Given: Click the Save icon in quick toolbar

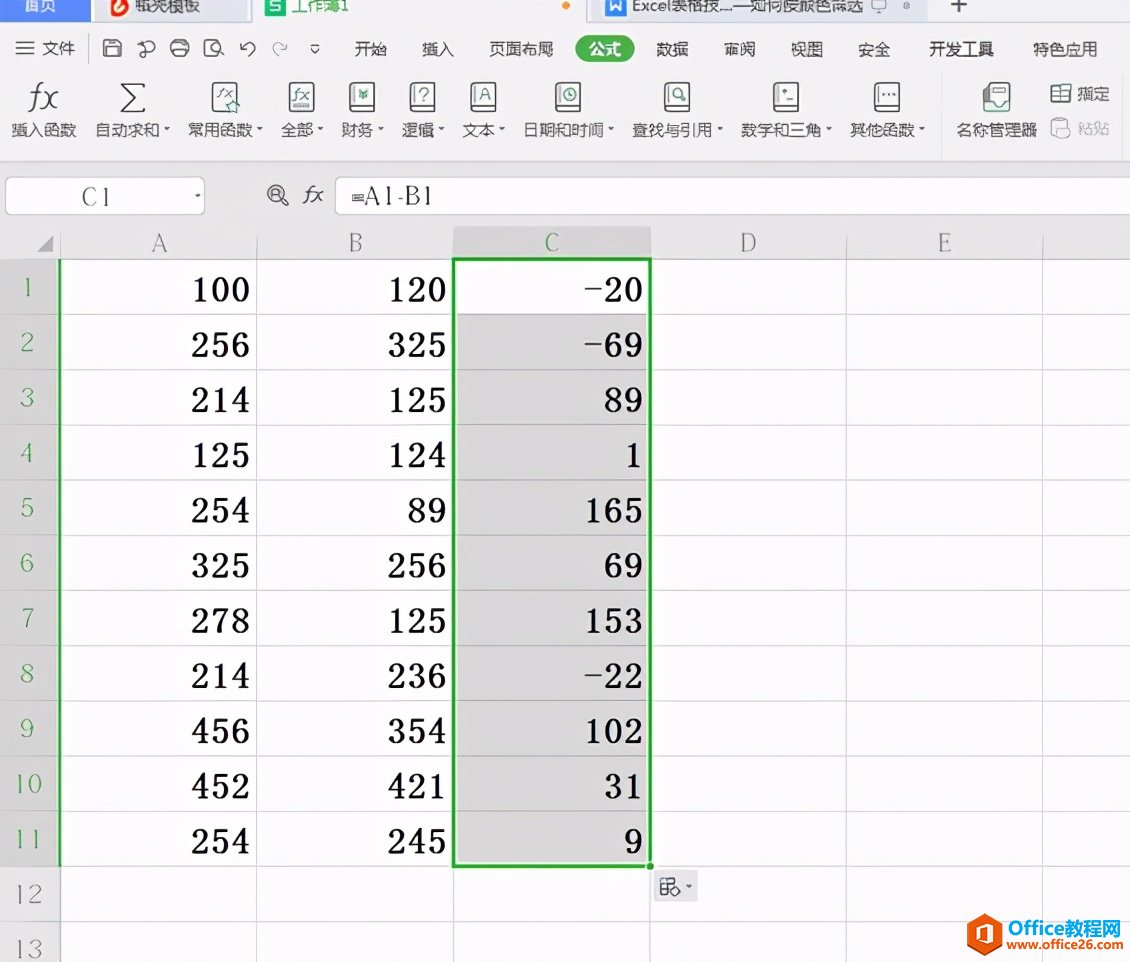Looking at the screenshot, I should click(x=113, y=48).
